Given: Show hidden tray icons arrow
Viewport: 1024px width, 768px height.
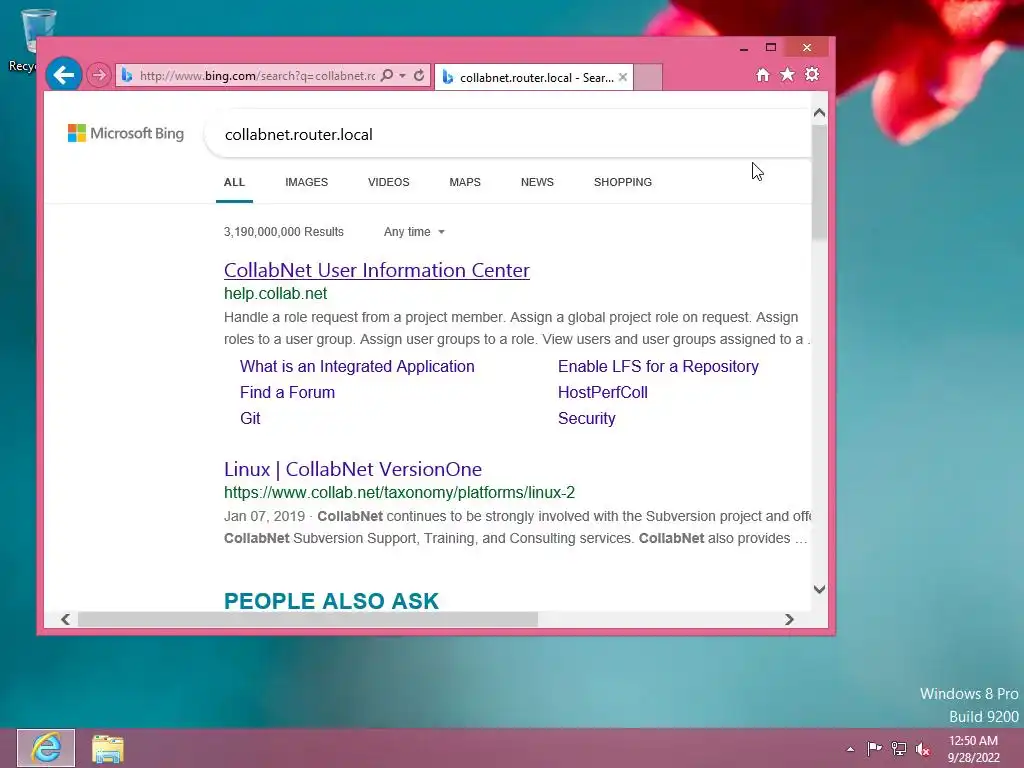Looking at the screenshot, I should pyautogui.click(x=850, y=749).
